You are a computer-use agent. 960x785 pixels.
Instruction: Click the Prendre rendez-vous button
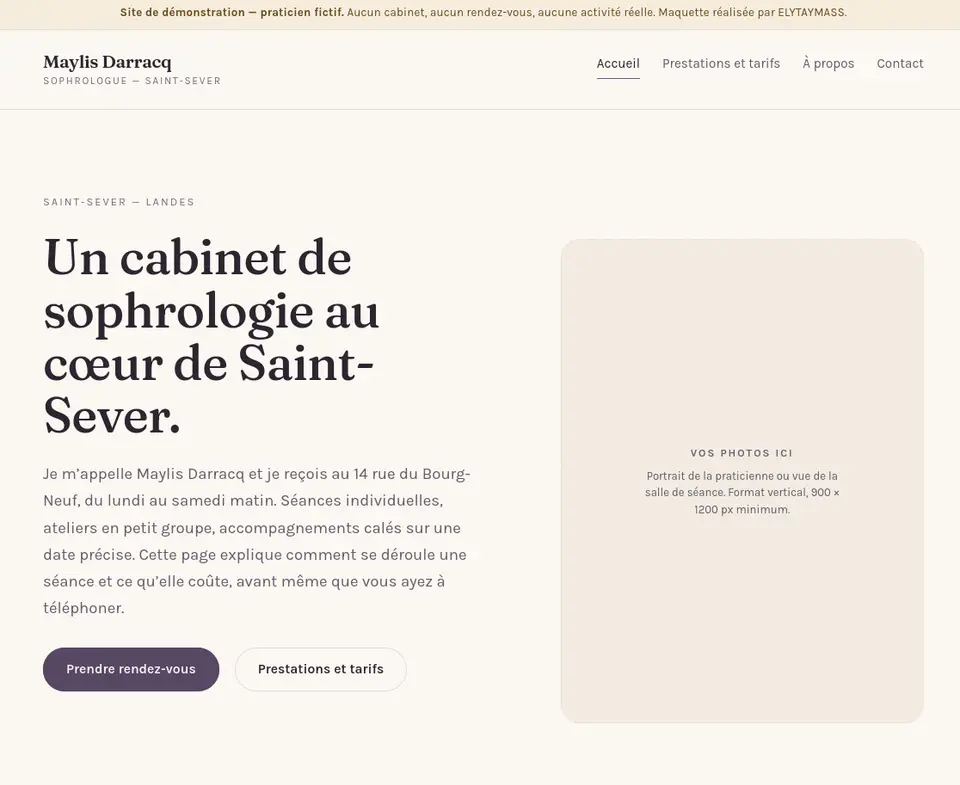(131, 669)
